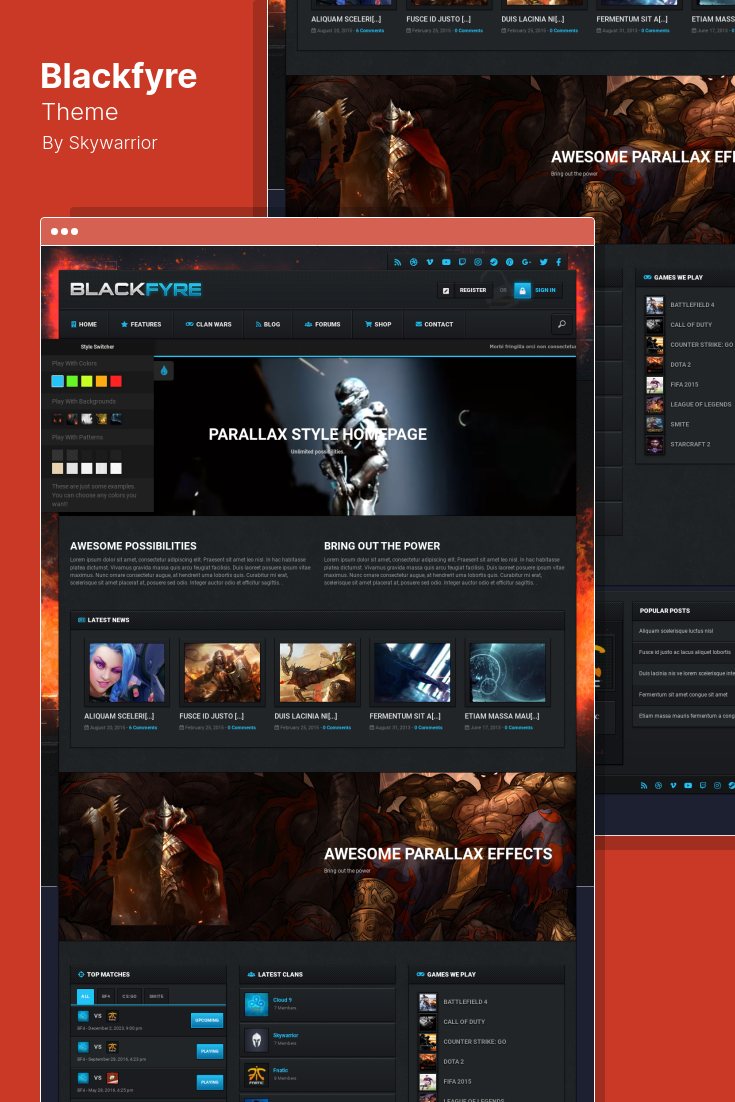Open the Google Plus icon in the header

(x=526, y=262)
